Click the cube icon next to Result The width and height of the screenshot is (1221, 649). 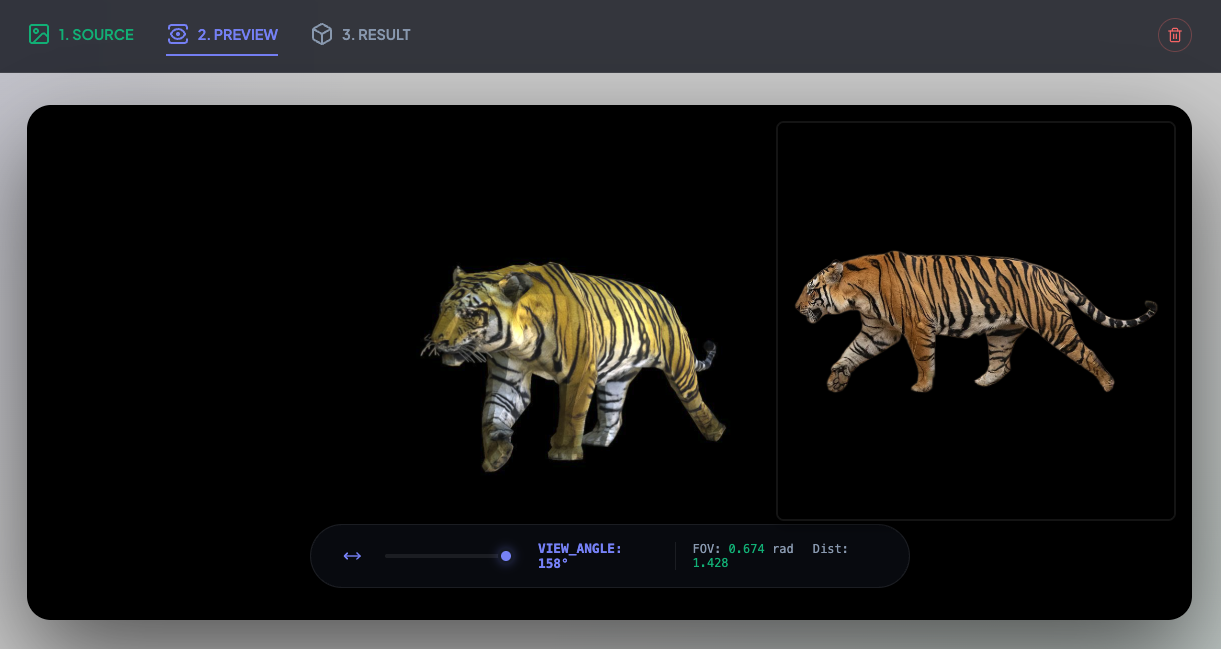(x=321, y=34)
